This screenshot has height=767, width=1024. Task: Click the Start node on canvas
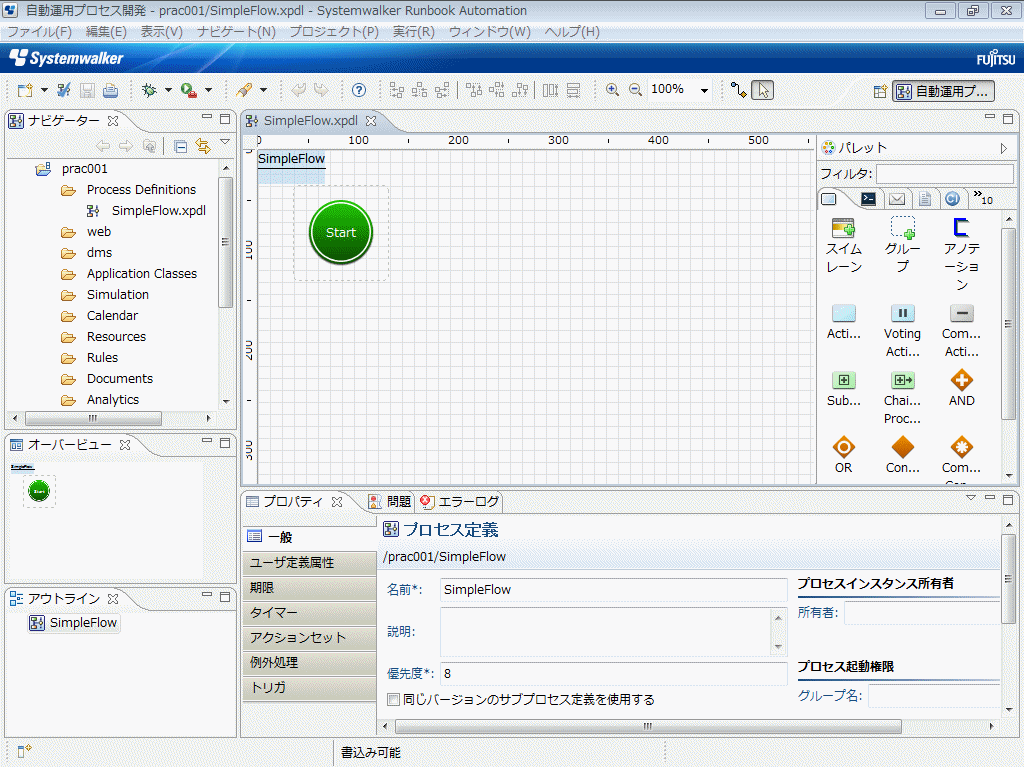tap(341, 233)
